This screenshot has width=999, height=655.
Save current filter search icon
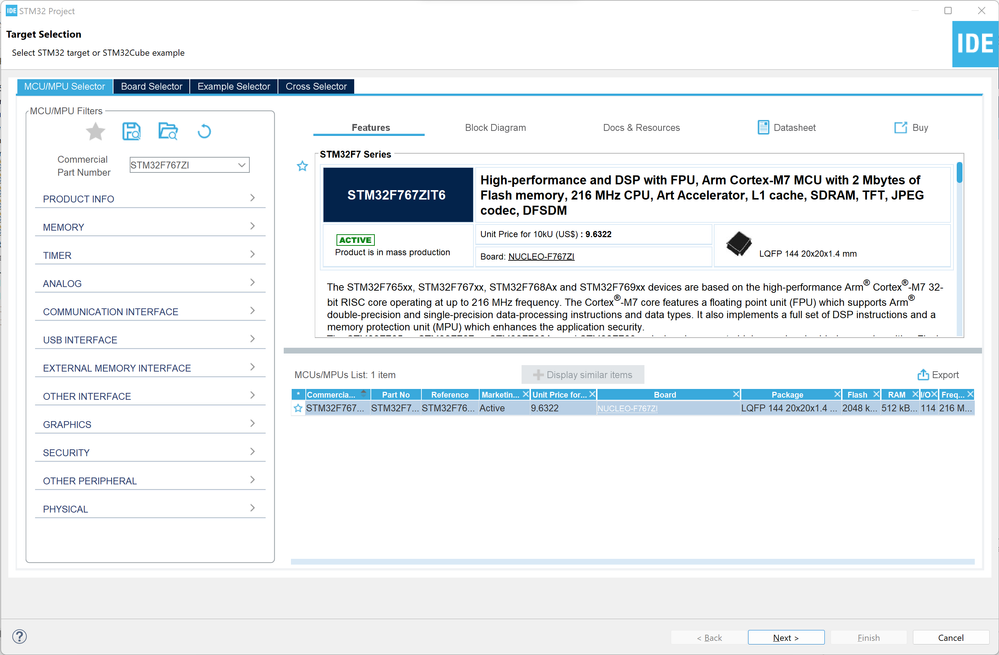pyautogui.click(x=132, y=131)
